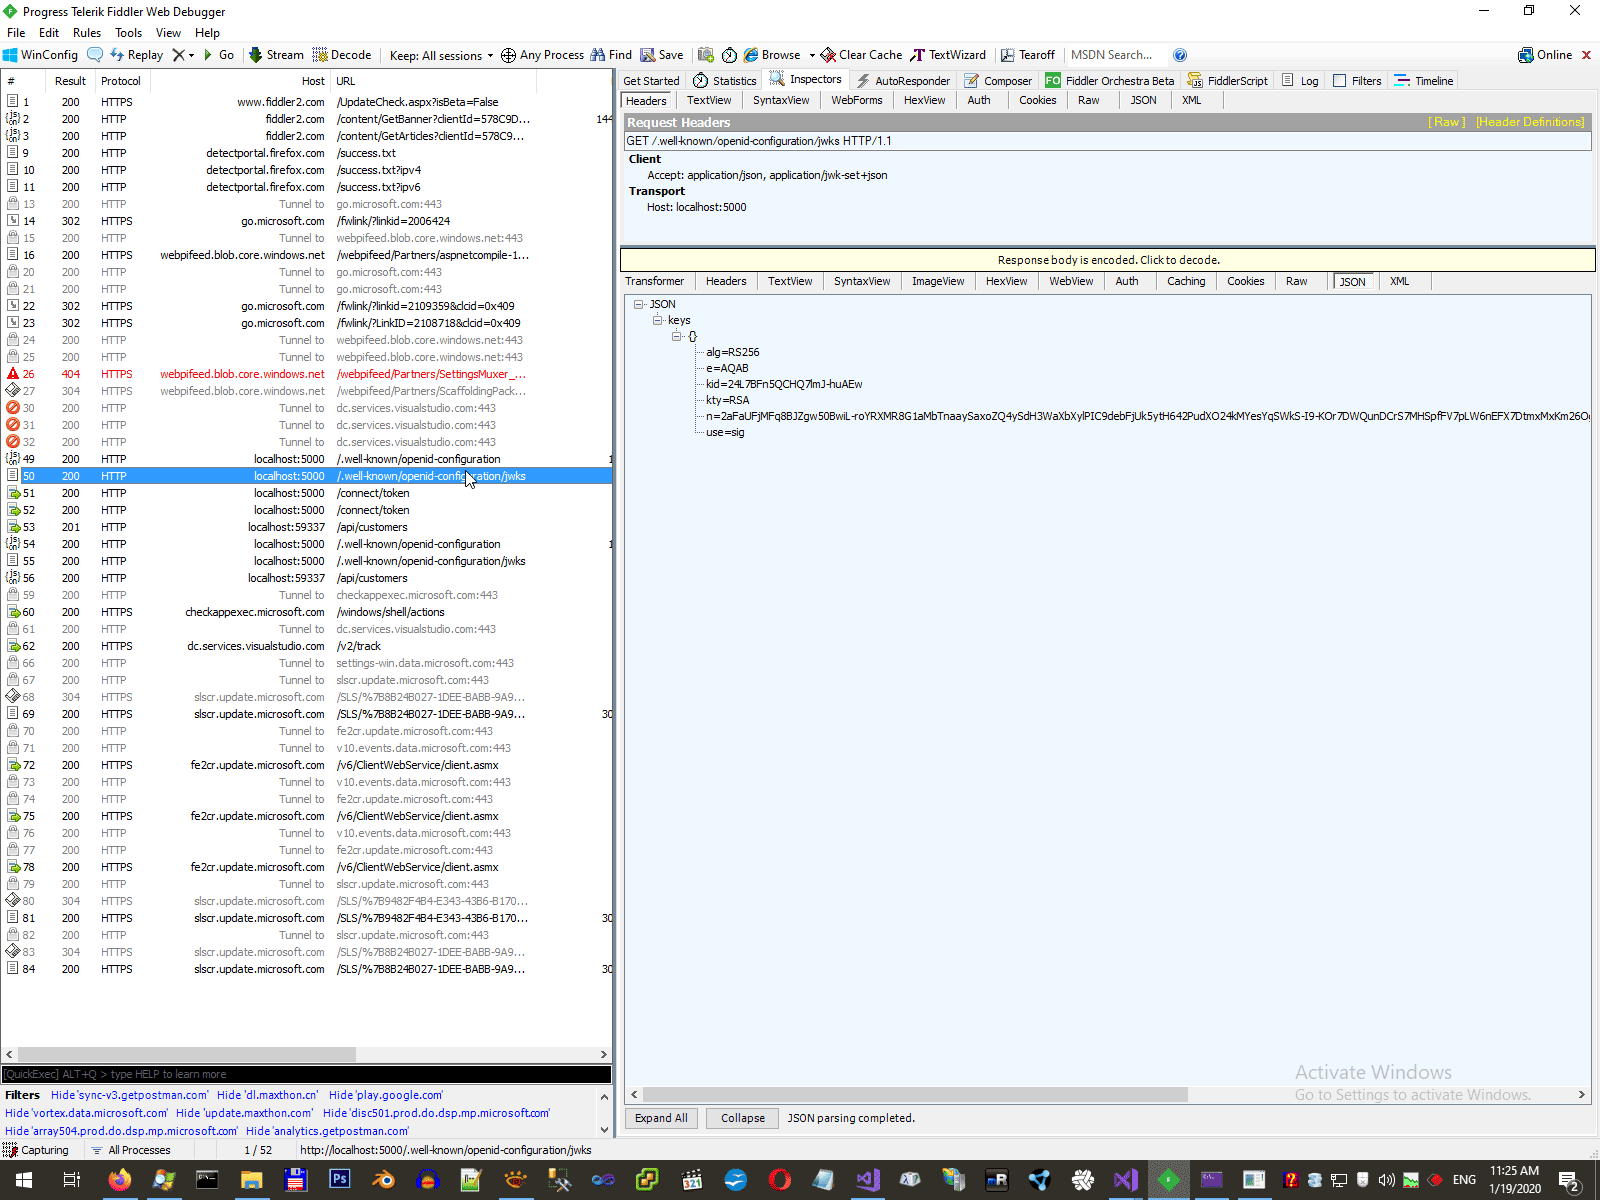Click the camera screenshot toolbar icon
1600x1200 pixels.
click(706, 55)
